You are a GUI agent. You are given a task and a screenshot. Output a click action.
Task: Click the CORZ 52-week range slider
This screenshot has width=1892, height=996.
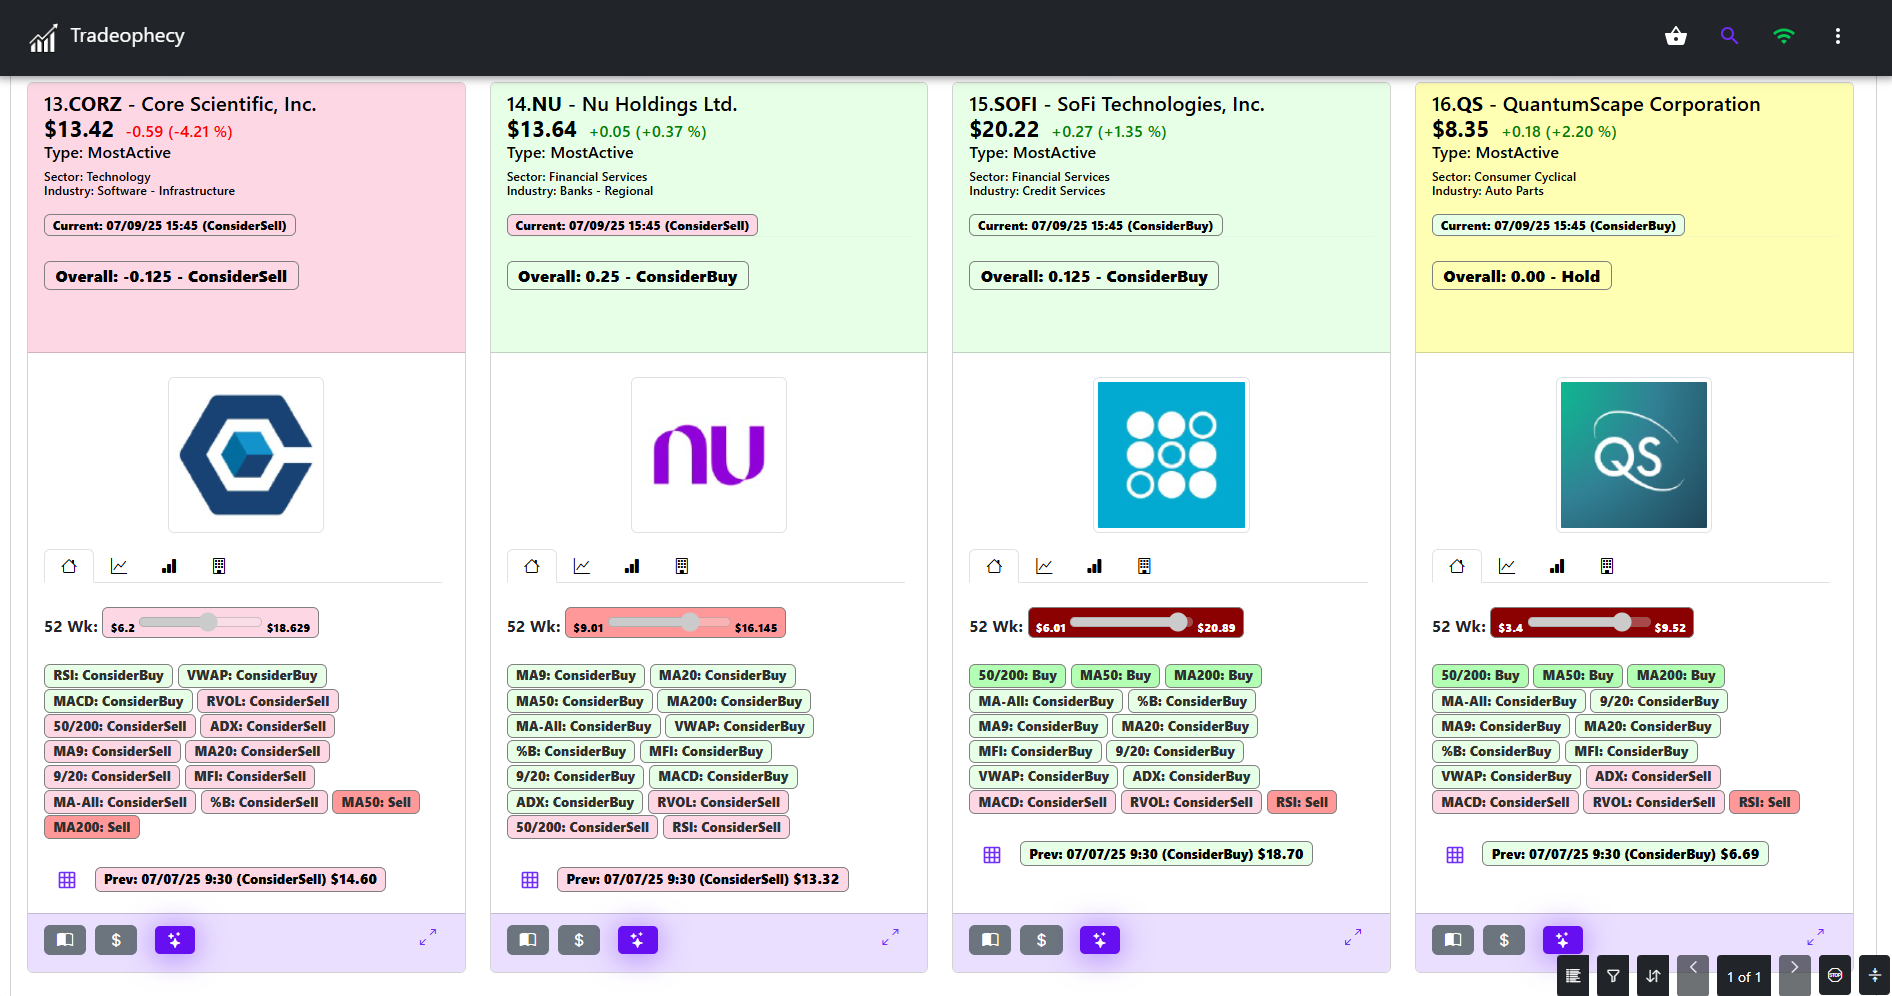click(200, 622)
